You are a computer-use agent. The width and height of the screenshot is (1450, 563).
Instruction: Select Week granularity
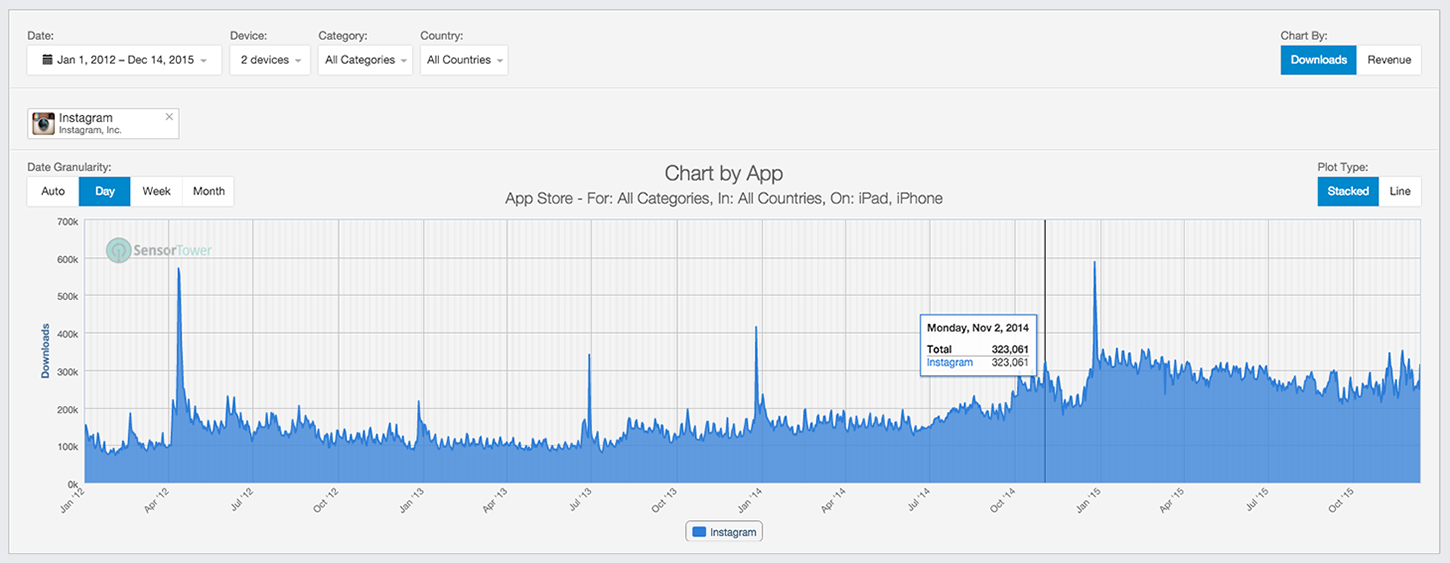point(157,191)
